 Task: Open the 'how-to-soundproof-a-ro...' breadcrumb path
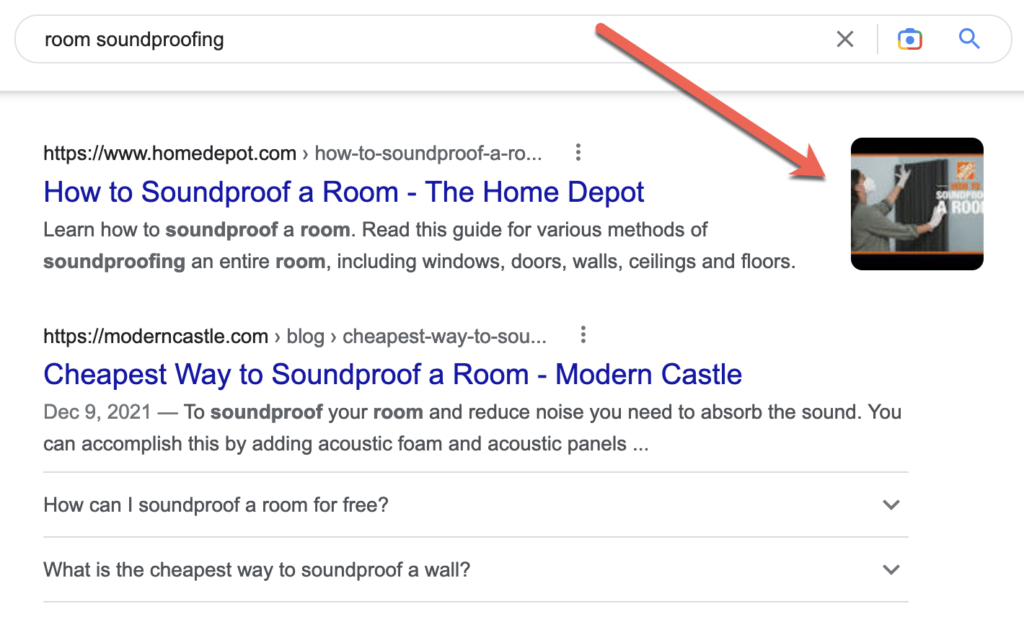[430, 153]
